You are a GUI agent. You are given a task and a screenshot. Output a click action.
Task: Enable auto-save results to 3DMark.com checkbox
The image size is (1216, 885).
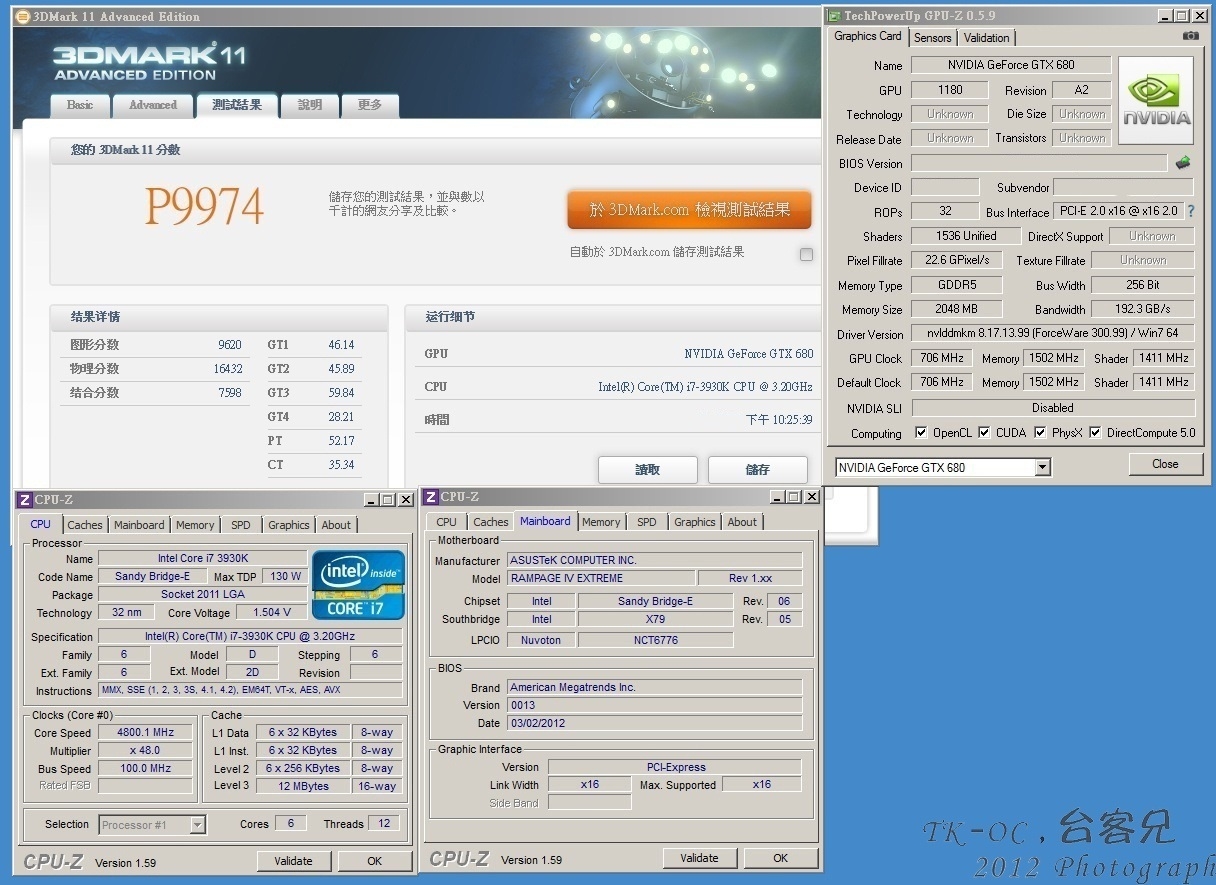click(806, 254)
